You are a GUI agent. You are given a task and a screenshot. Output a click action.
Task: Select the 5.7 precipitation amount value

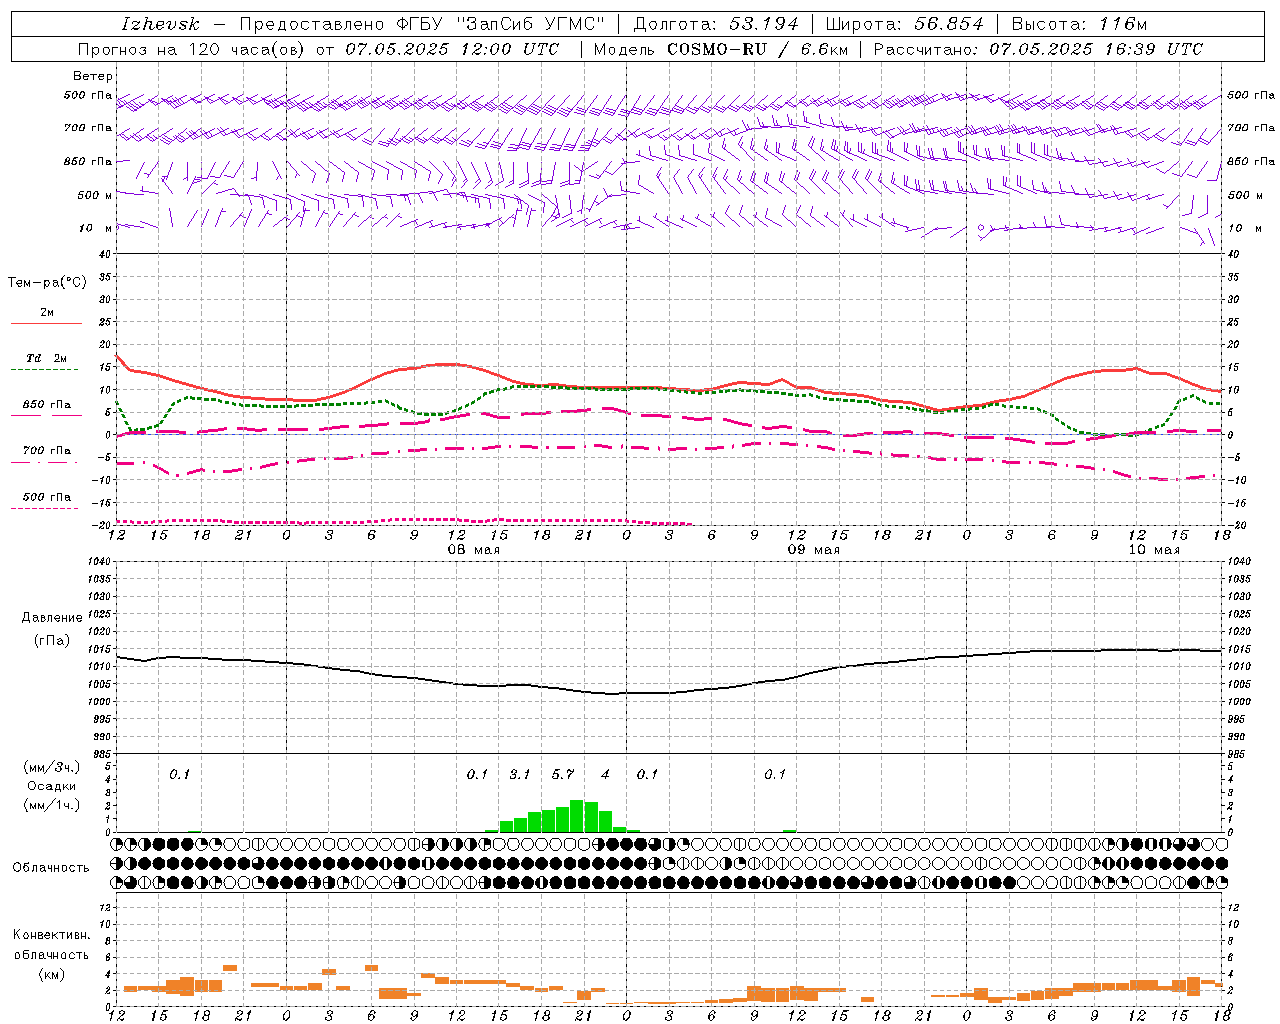tap(563, 774)
